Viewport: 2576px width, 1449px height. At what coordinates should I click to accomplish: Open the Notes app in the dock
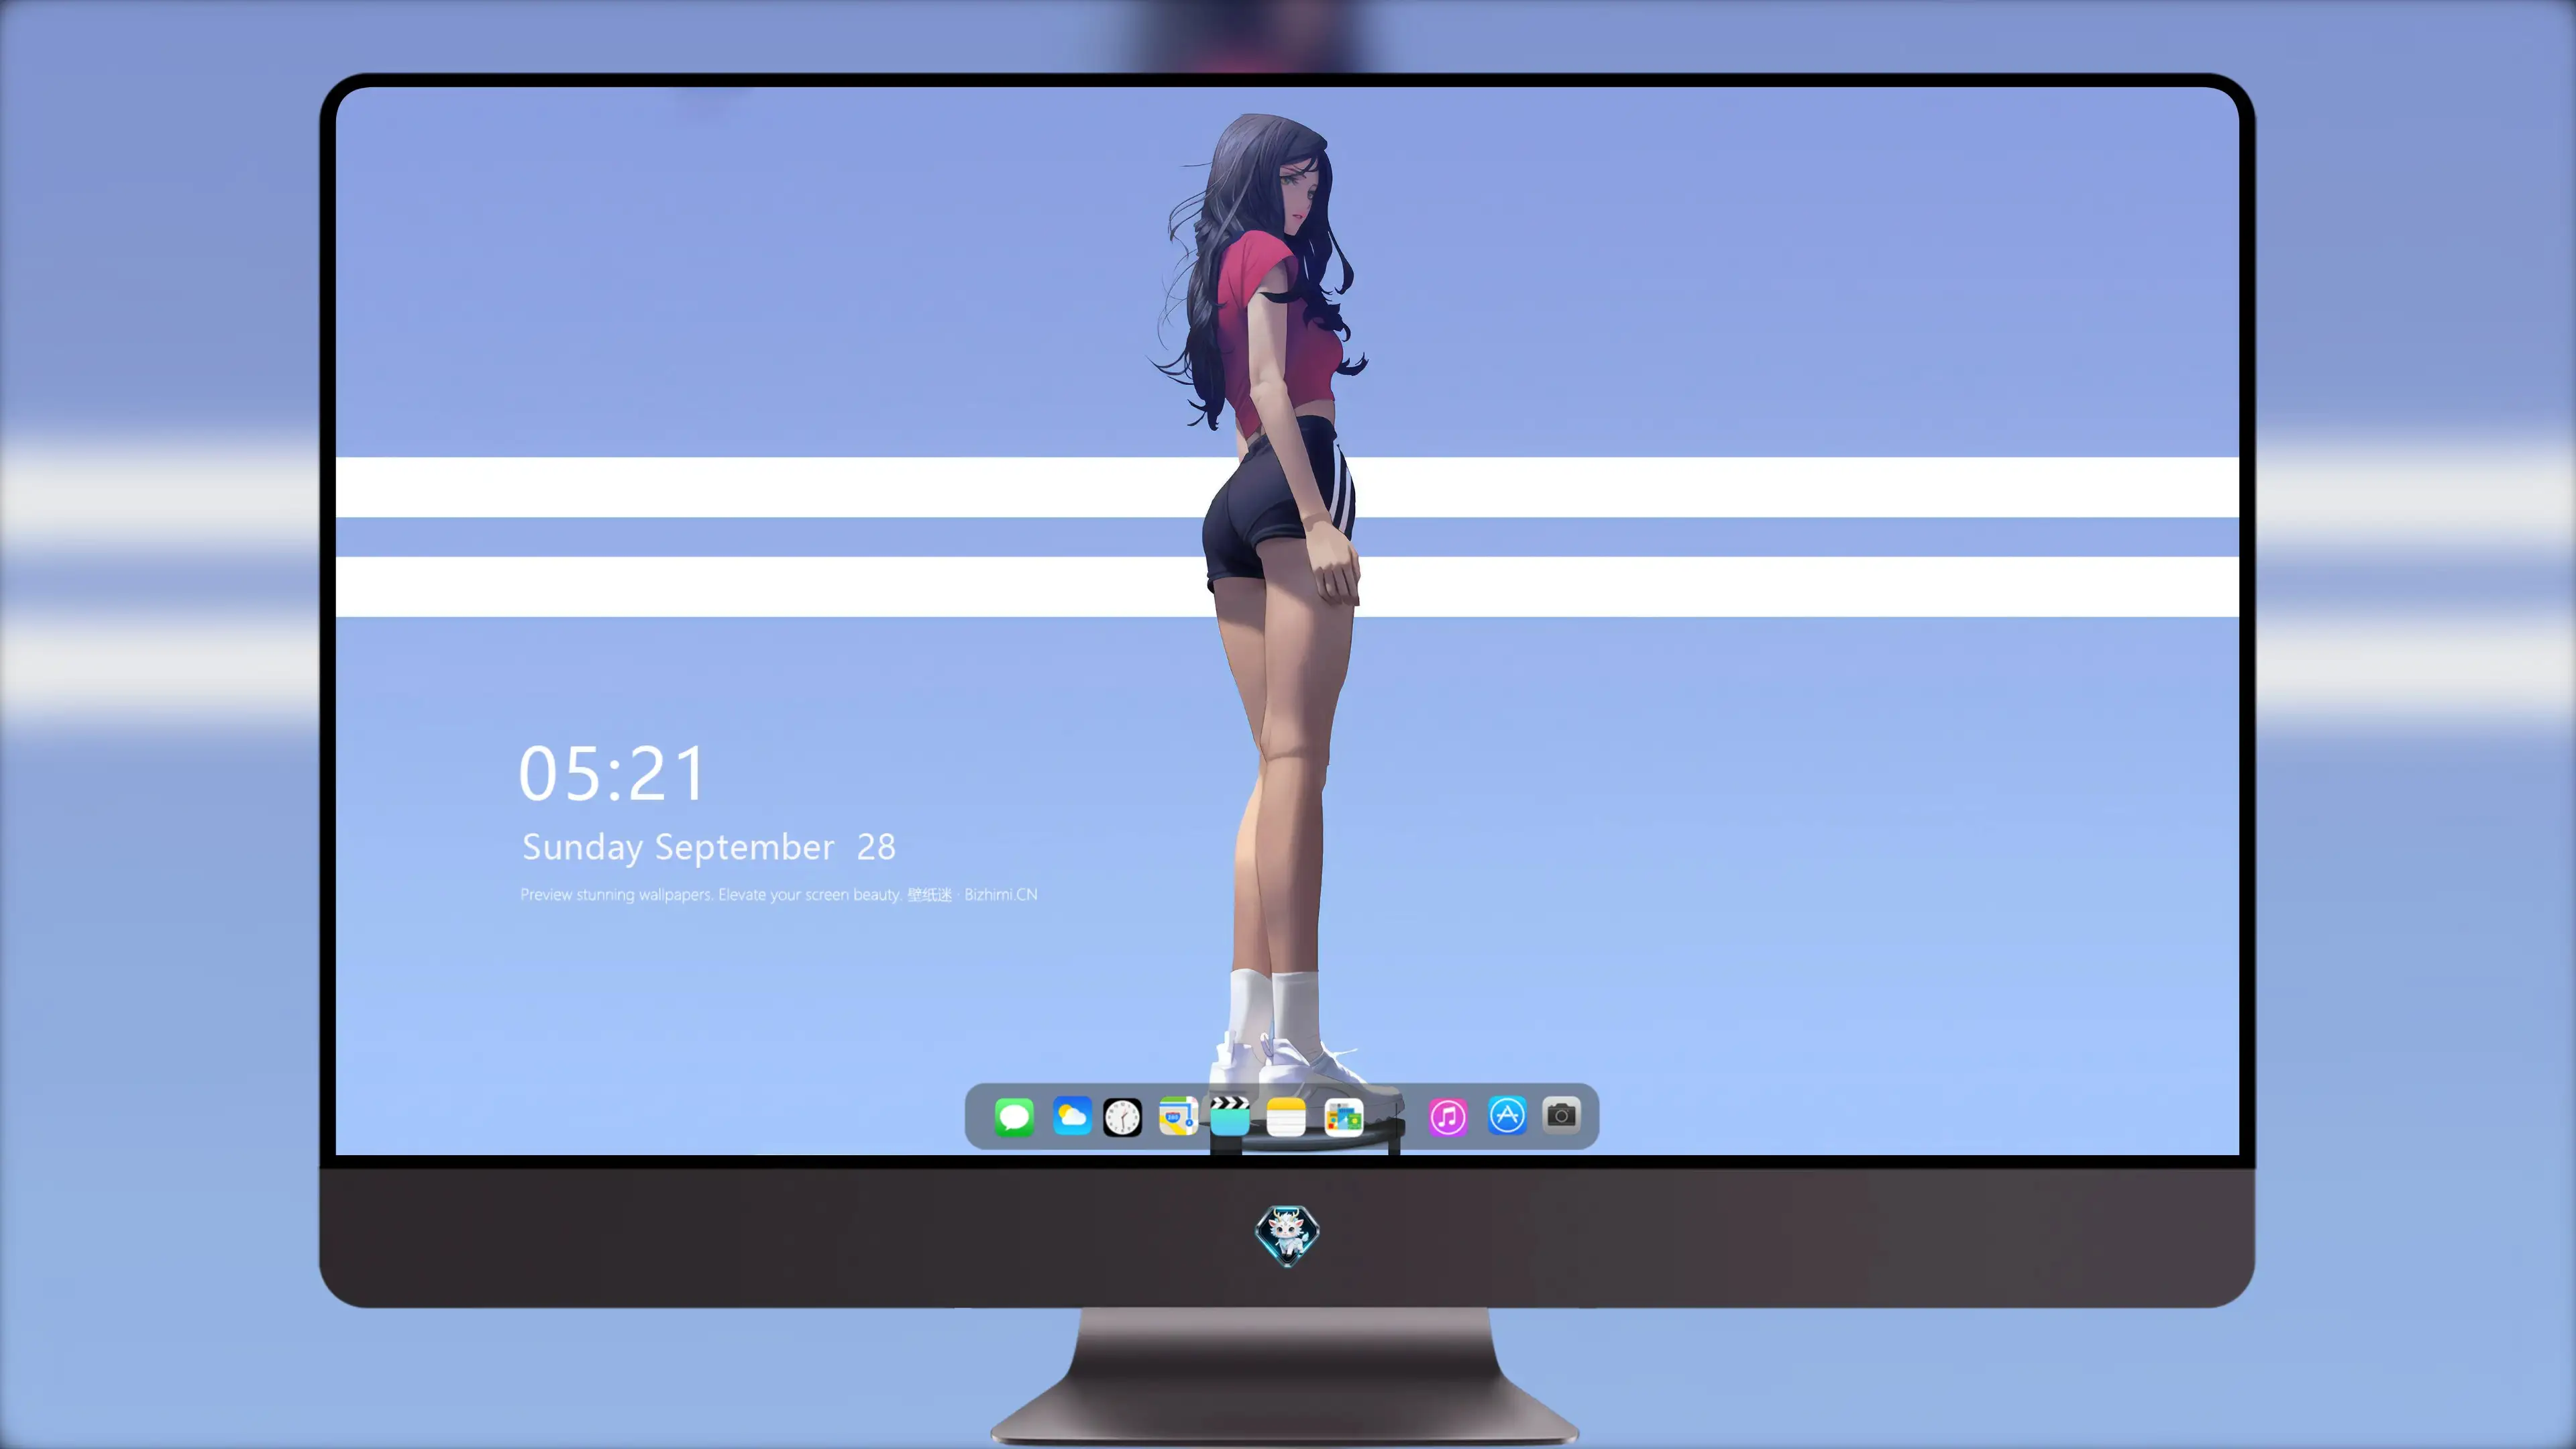pyautogui.click(x=1286, y=1117)
